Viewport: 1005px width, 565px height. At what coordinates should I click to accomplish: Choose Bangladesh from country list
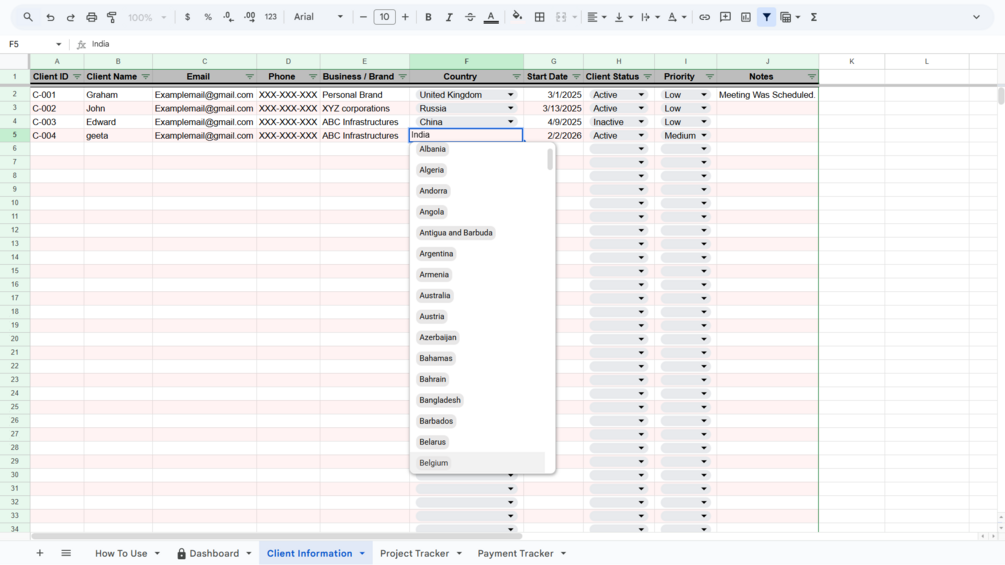point(440,400)
